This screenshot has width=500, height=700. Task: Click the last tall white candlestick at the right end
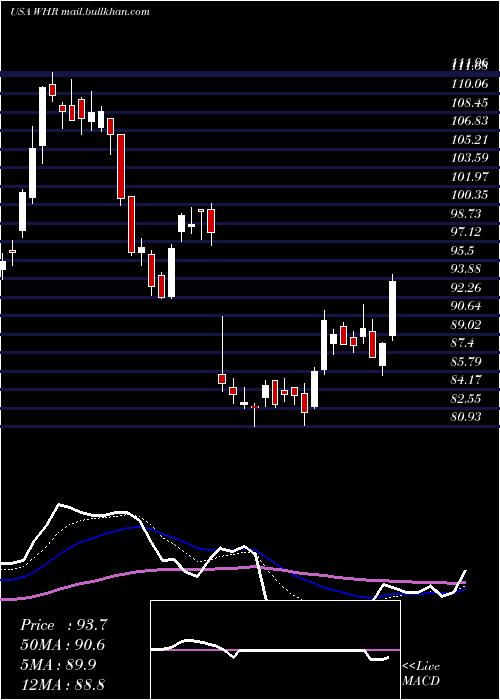click(393, 308)
